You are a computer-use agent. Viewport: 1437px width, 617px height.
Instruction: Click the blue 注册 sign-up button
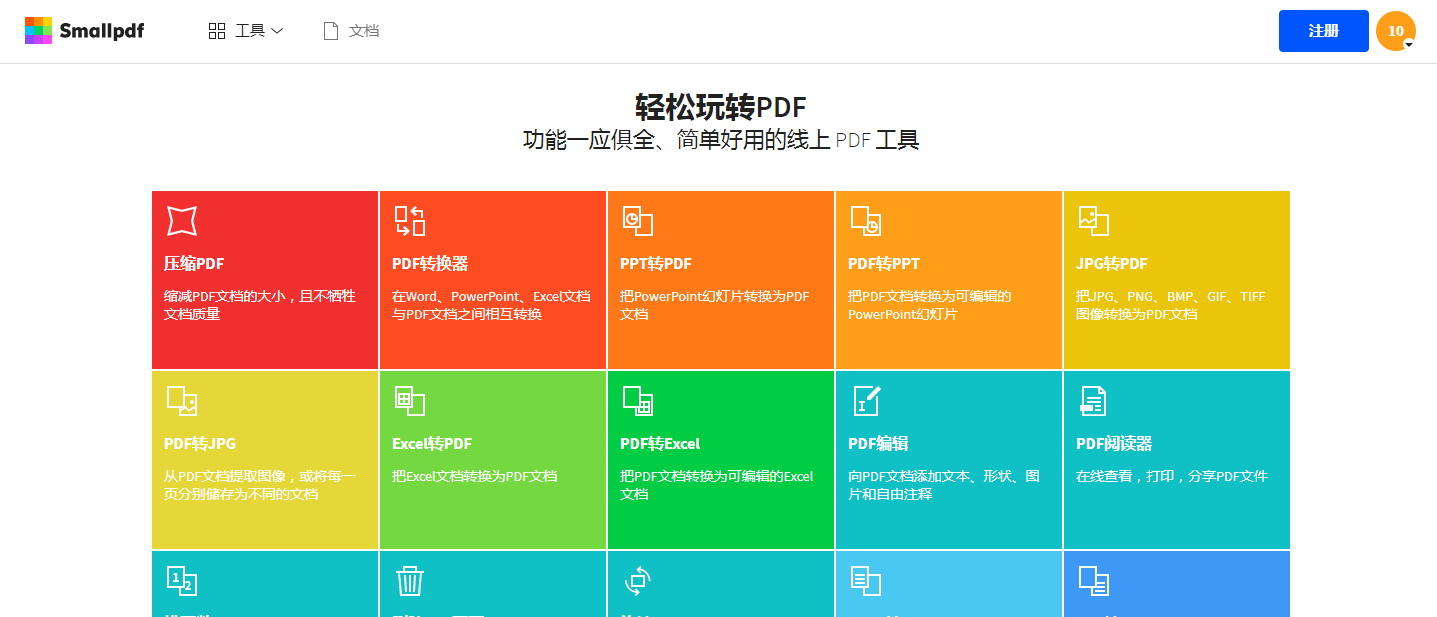tap(1323, 31)
